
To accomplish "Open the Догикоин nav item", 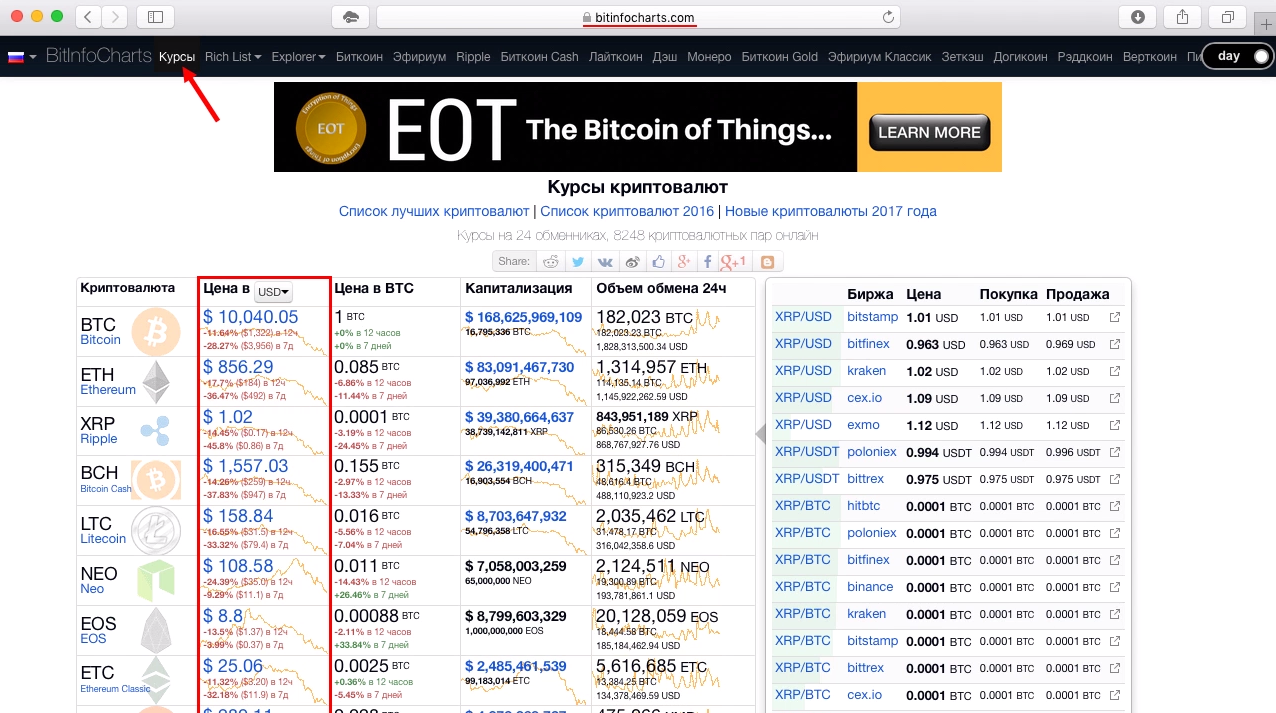I will [x=1021, y=57].
